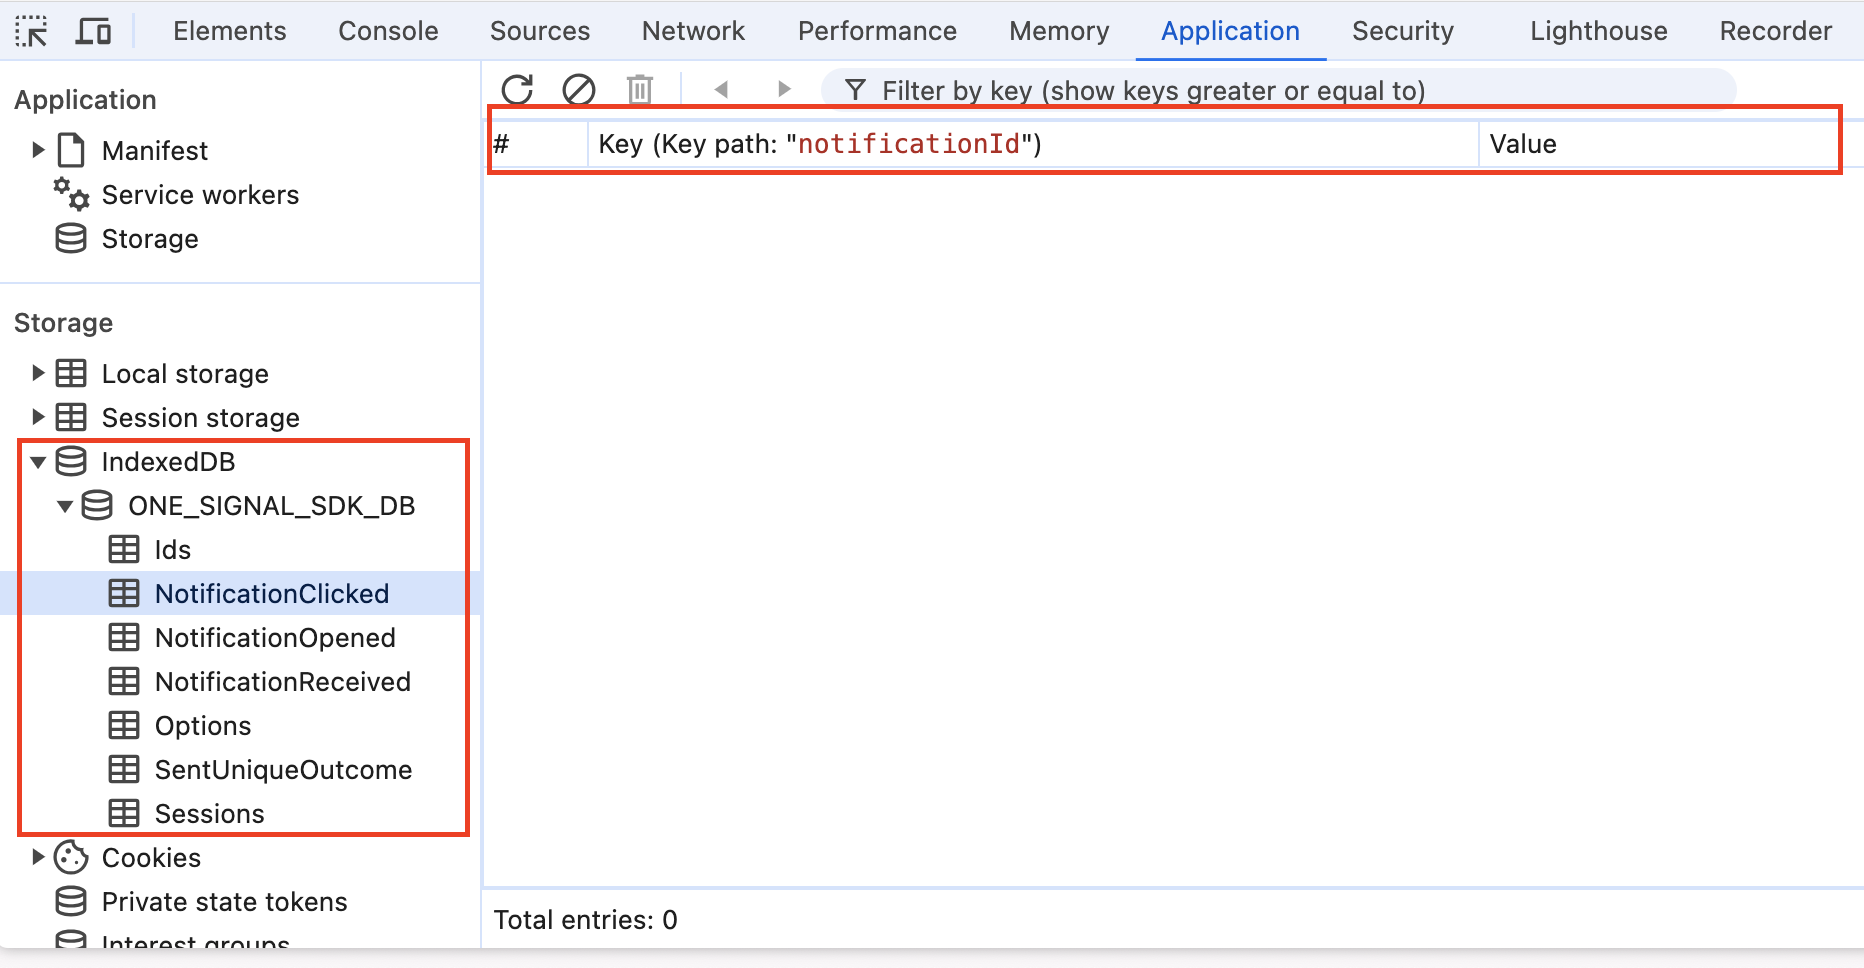
Task: Open the Elements tab
Action: (230, 31)
